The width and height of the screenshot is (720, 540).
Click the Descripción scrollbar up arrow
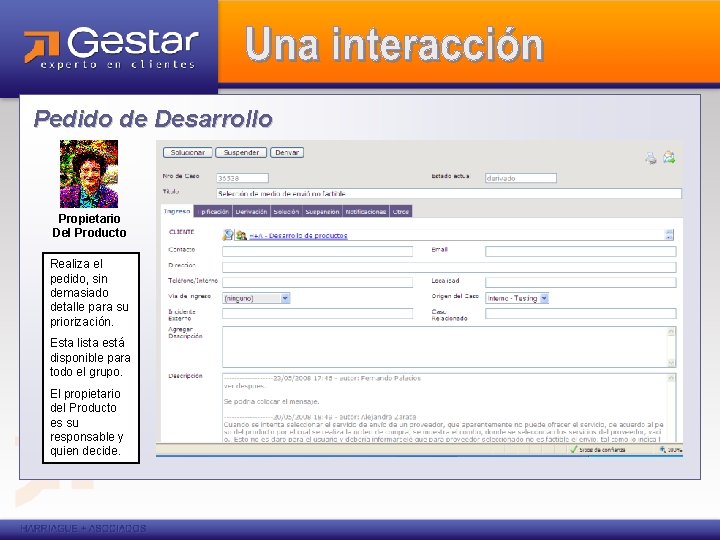click(671, 378)
